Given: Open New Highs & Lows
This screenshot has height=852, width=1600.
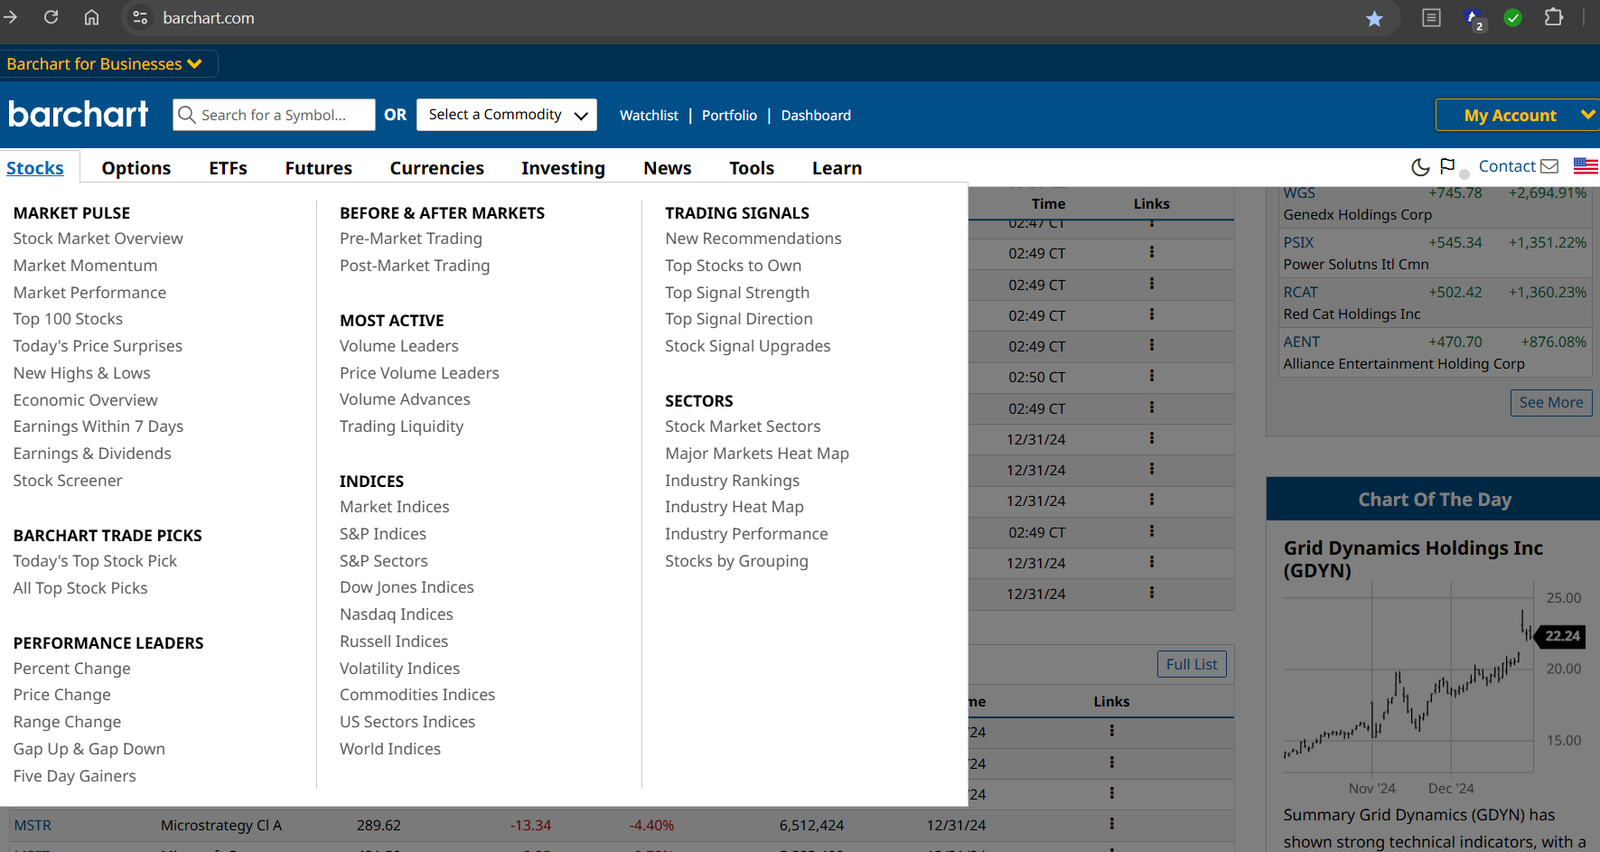Looking at the screenshot, I should coord(82,372).
